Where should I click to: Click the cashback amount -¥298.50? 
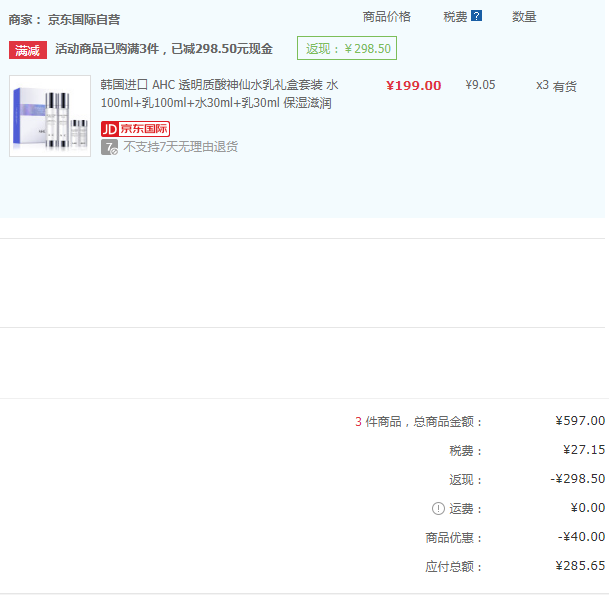[578, 478]
